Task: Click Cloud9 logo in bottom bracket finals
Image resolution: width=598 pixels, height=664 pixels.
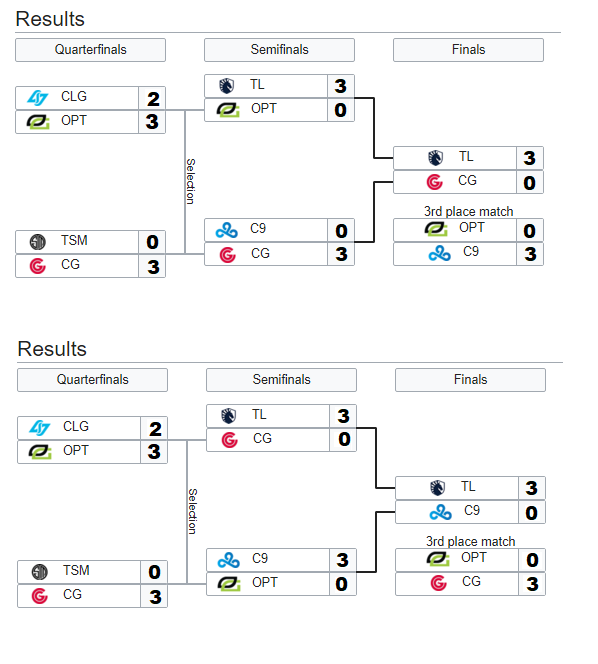Action: coord(440,512)
